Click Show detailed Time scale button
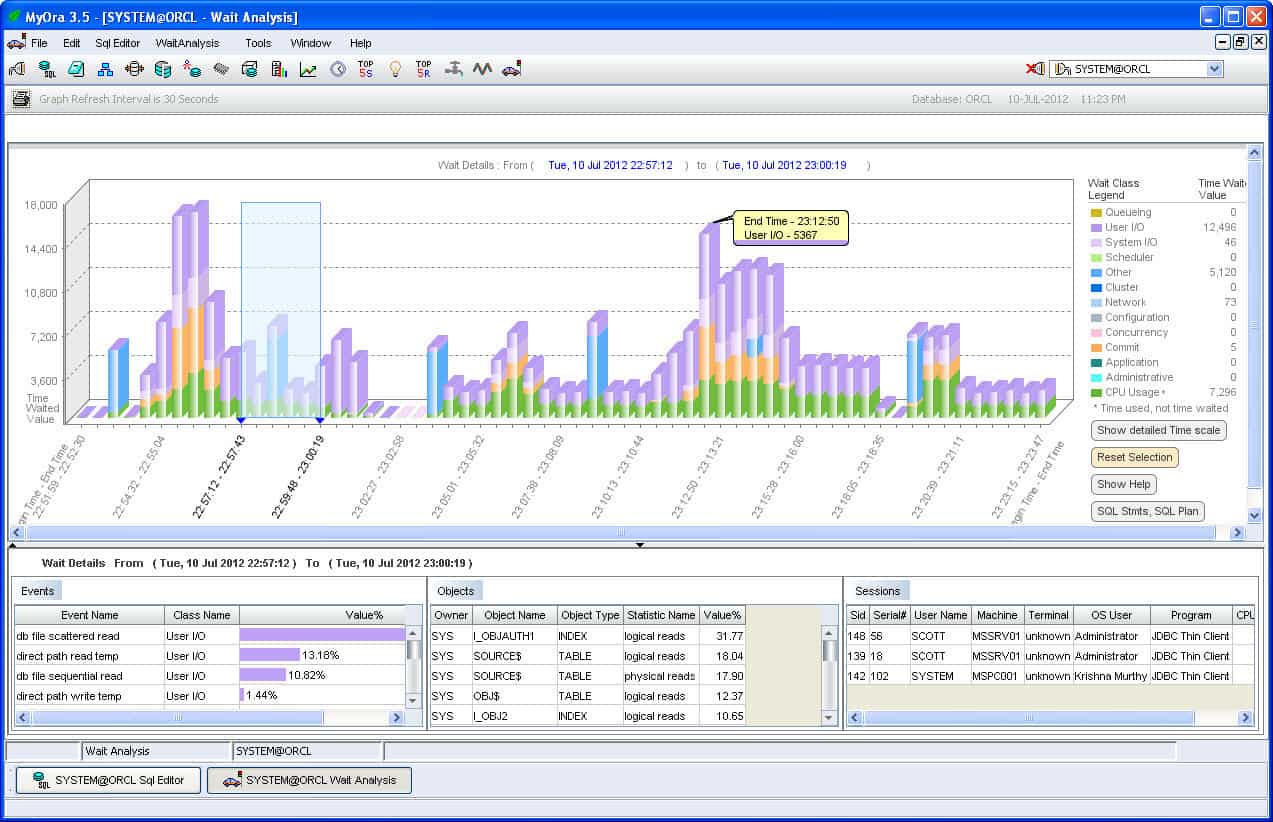1273x822 pixels. pyautogui.click(x=1158, y=430)
